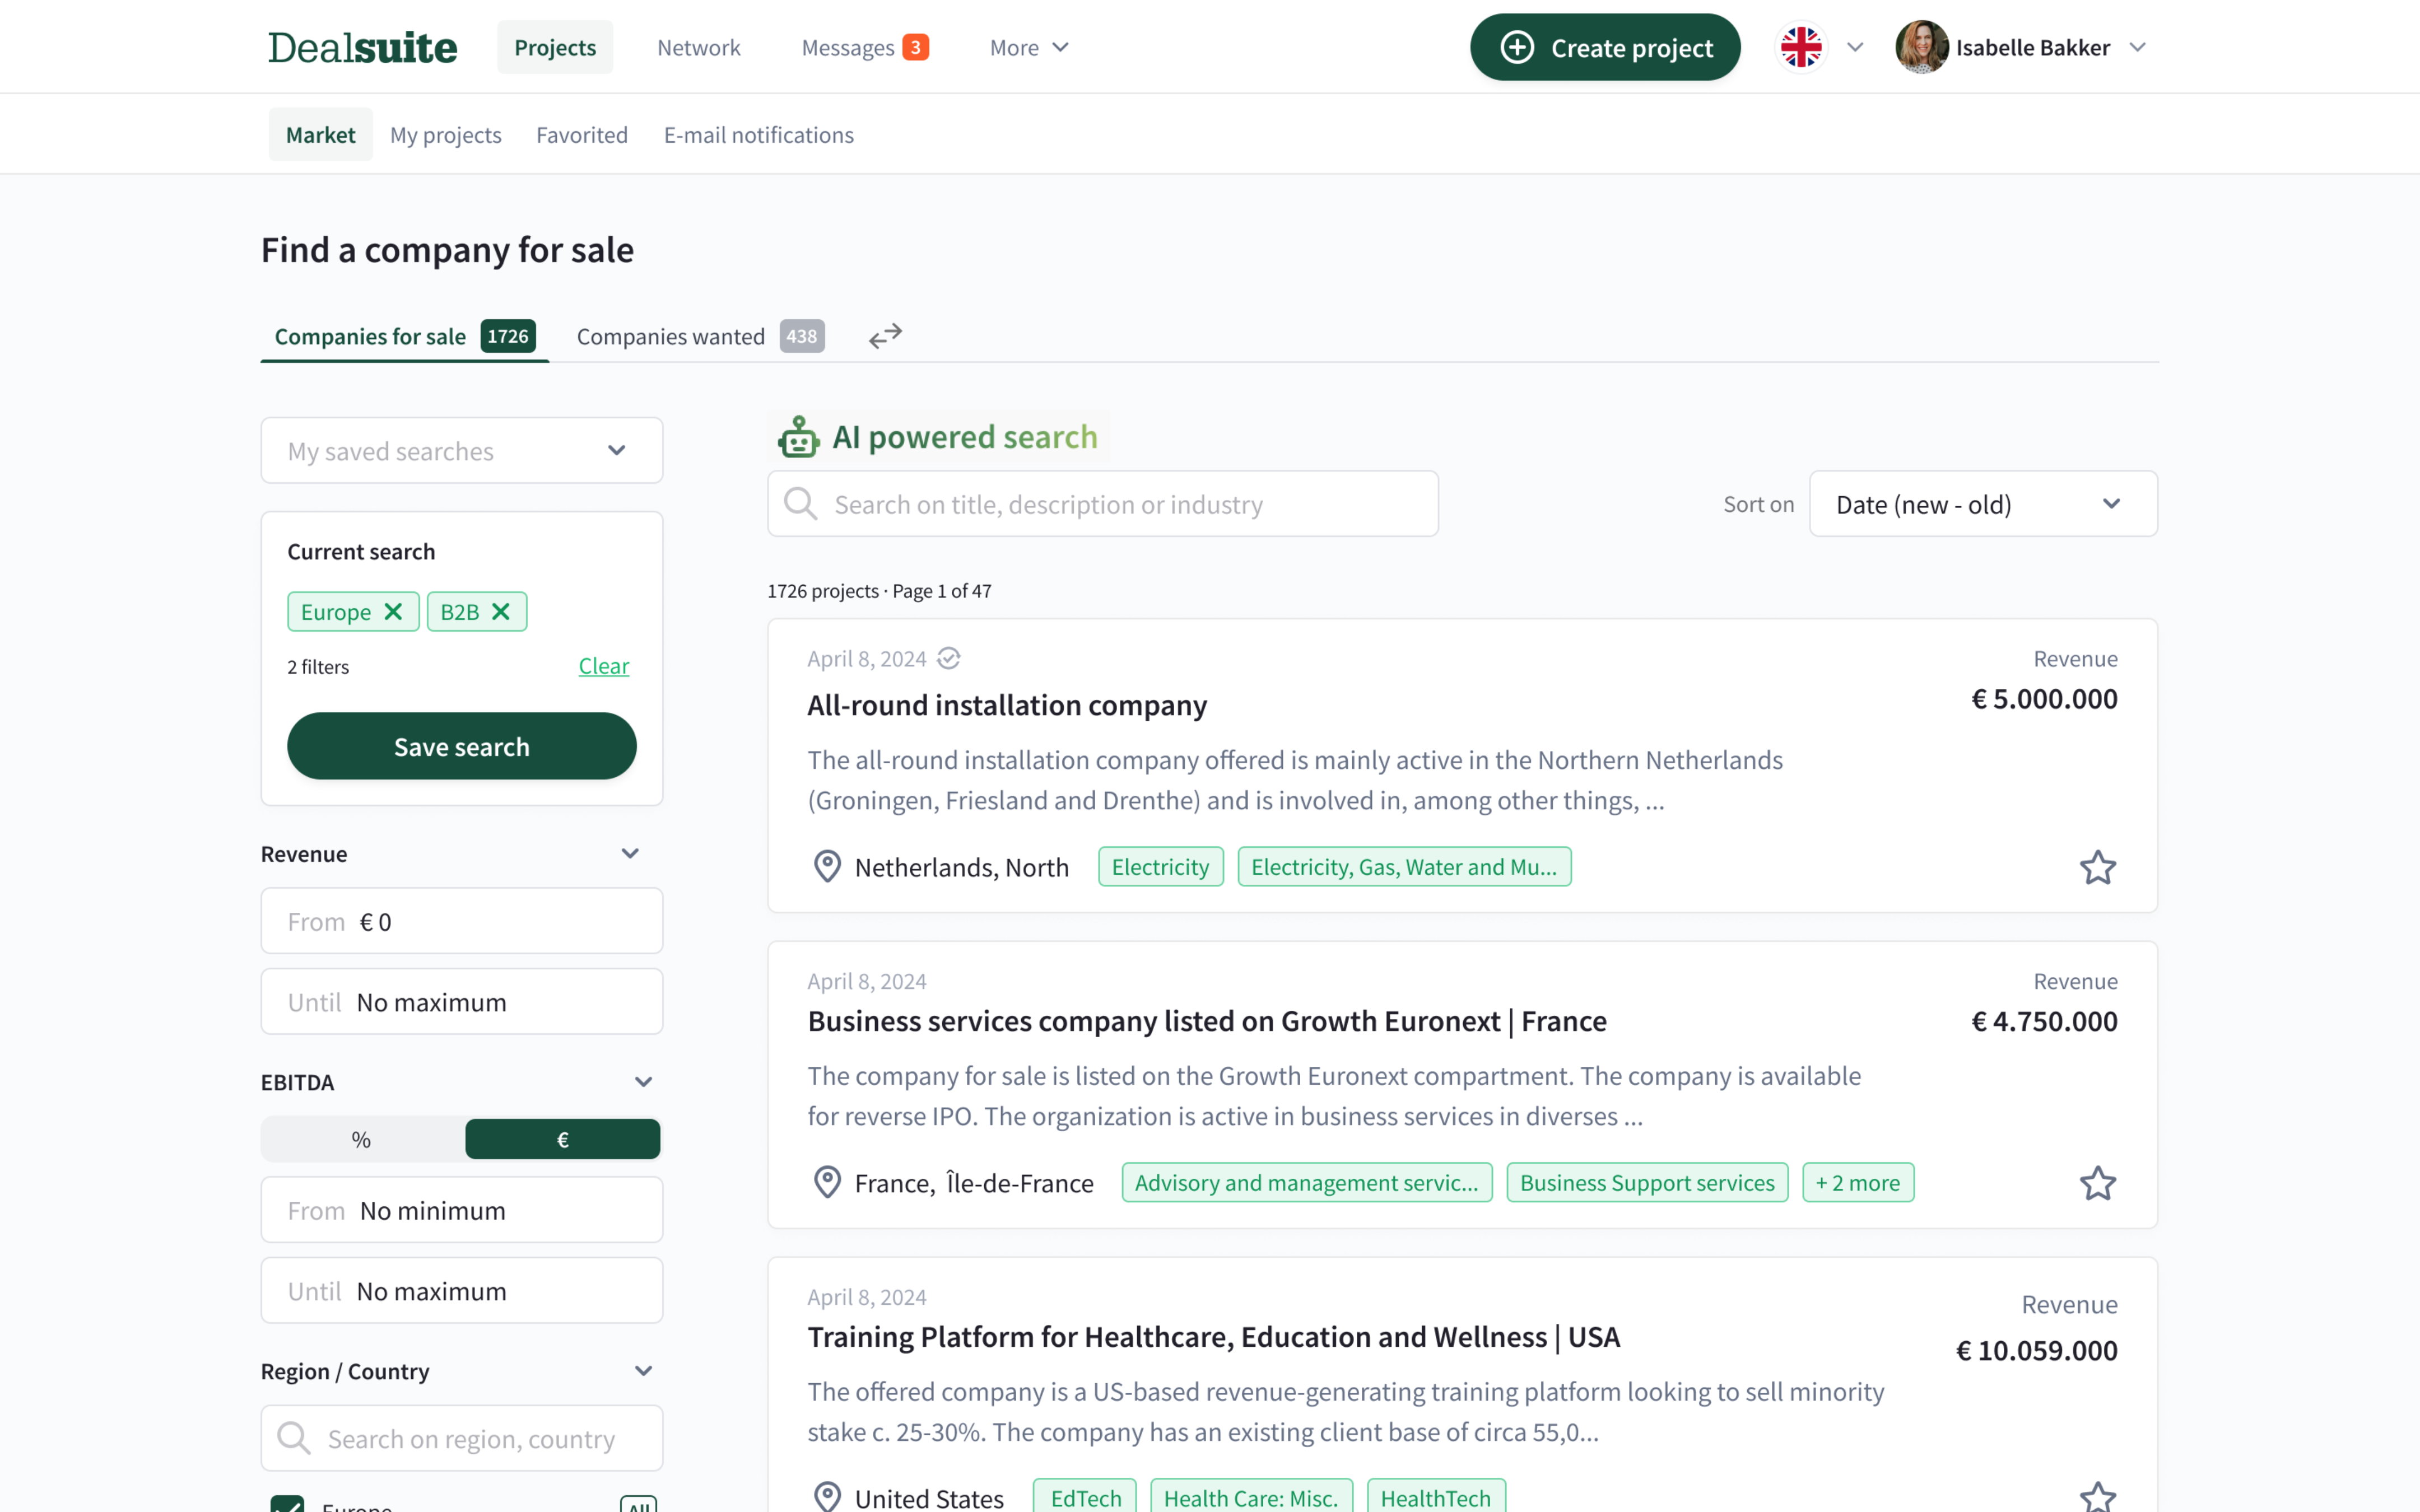Click the title, description or industry search field

click(1102, 504)
